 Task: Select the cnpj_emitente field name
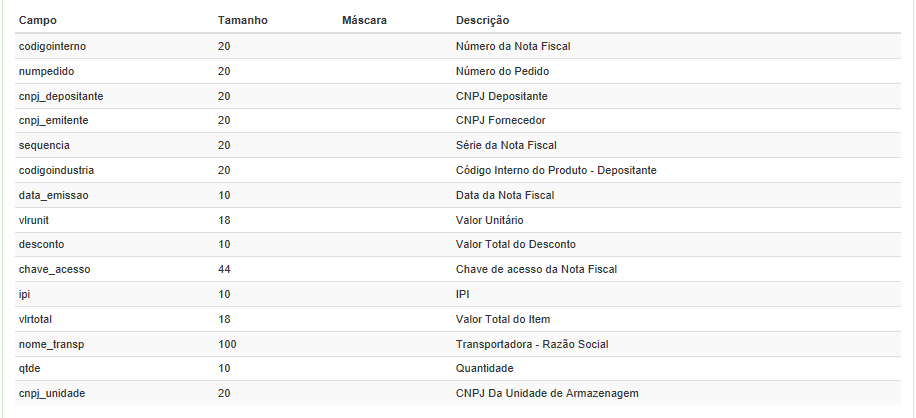tap(54, 121)
